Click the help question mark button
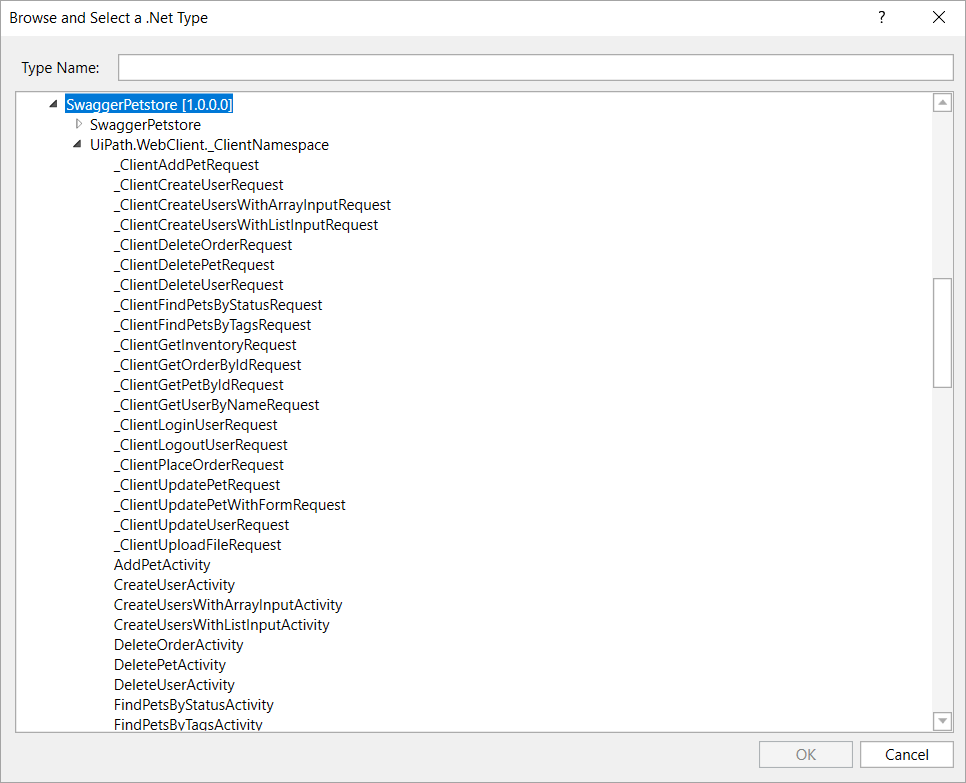The width and height of the screenshot is (966, 783). [x=881, y=18]
